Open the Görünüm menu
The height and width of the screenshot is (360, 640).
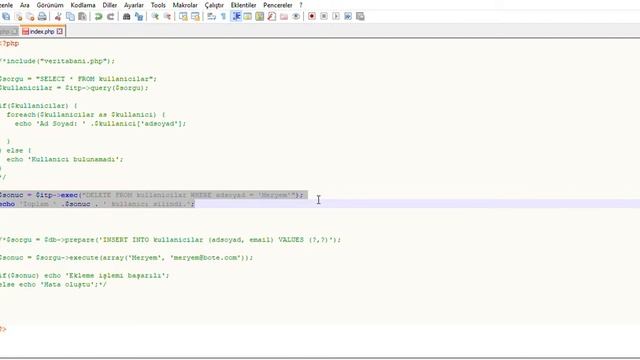click(x=50, y=5)
